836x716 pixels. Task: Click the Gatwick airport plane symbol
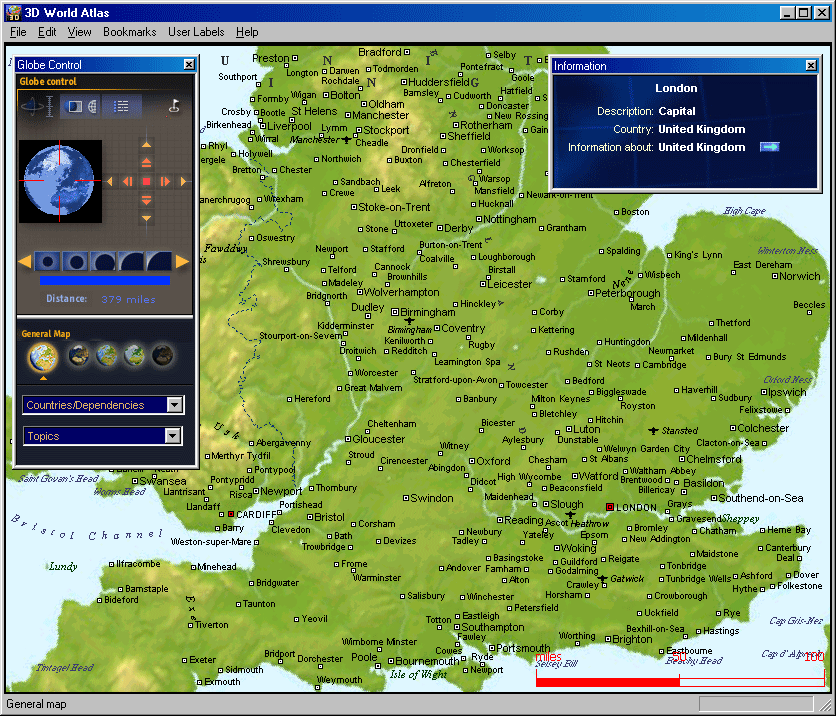pos(602,579)
